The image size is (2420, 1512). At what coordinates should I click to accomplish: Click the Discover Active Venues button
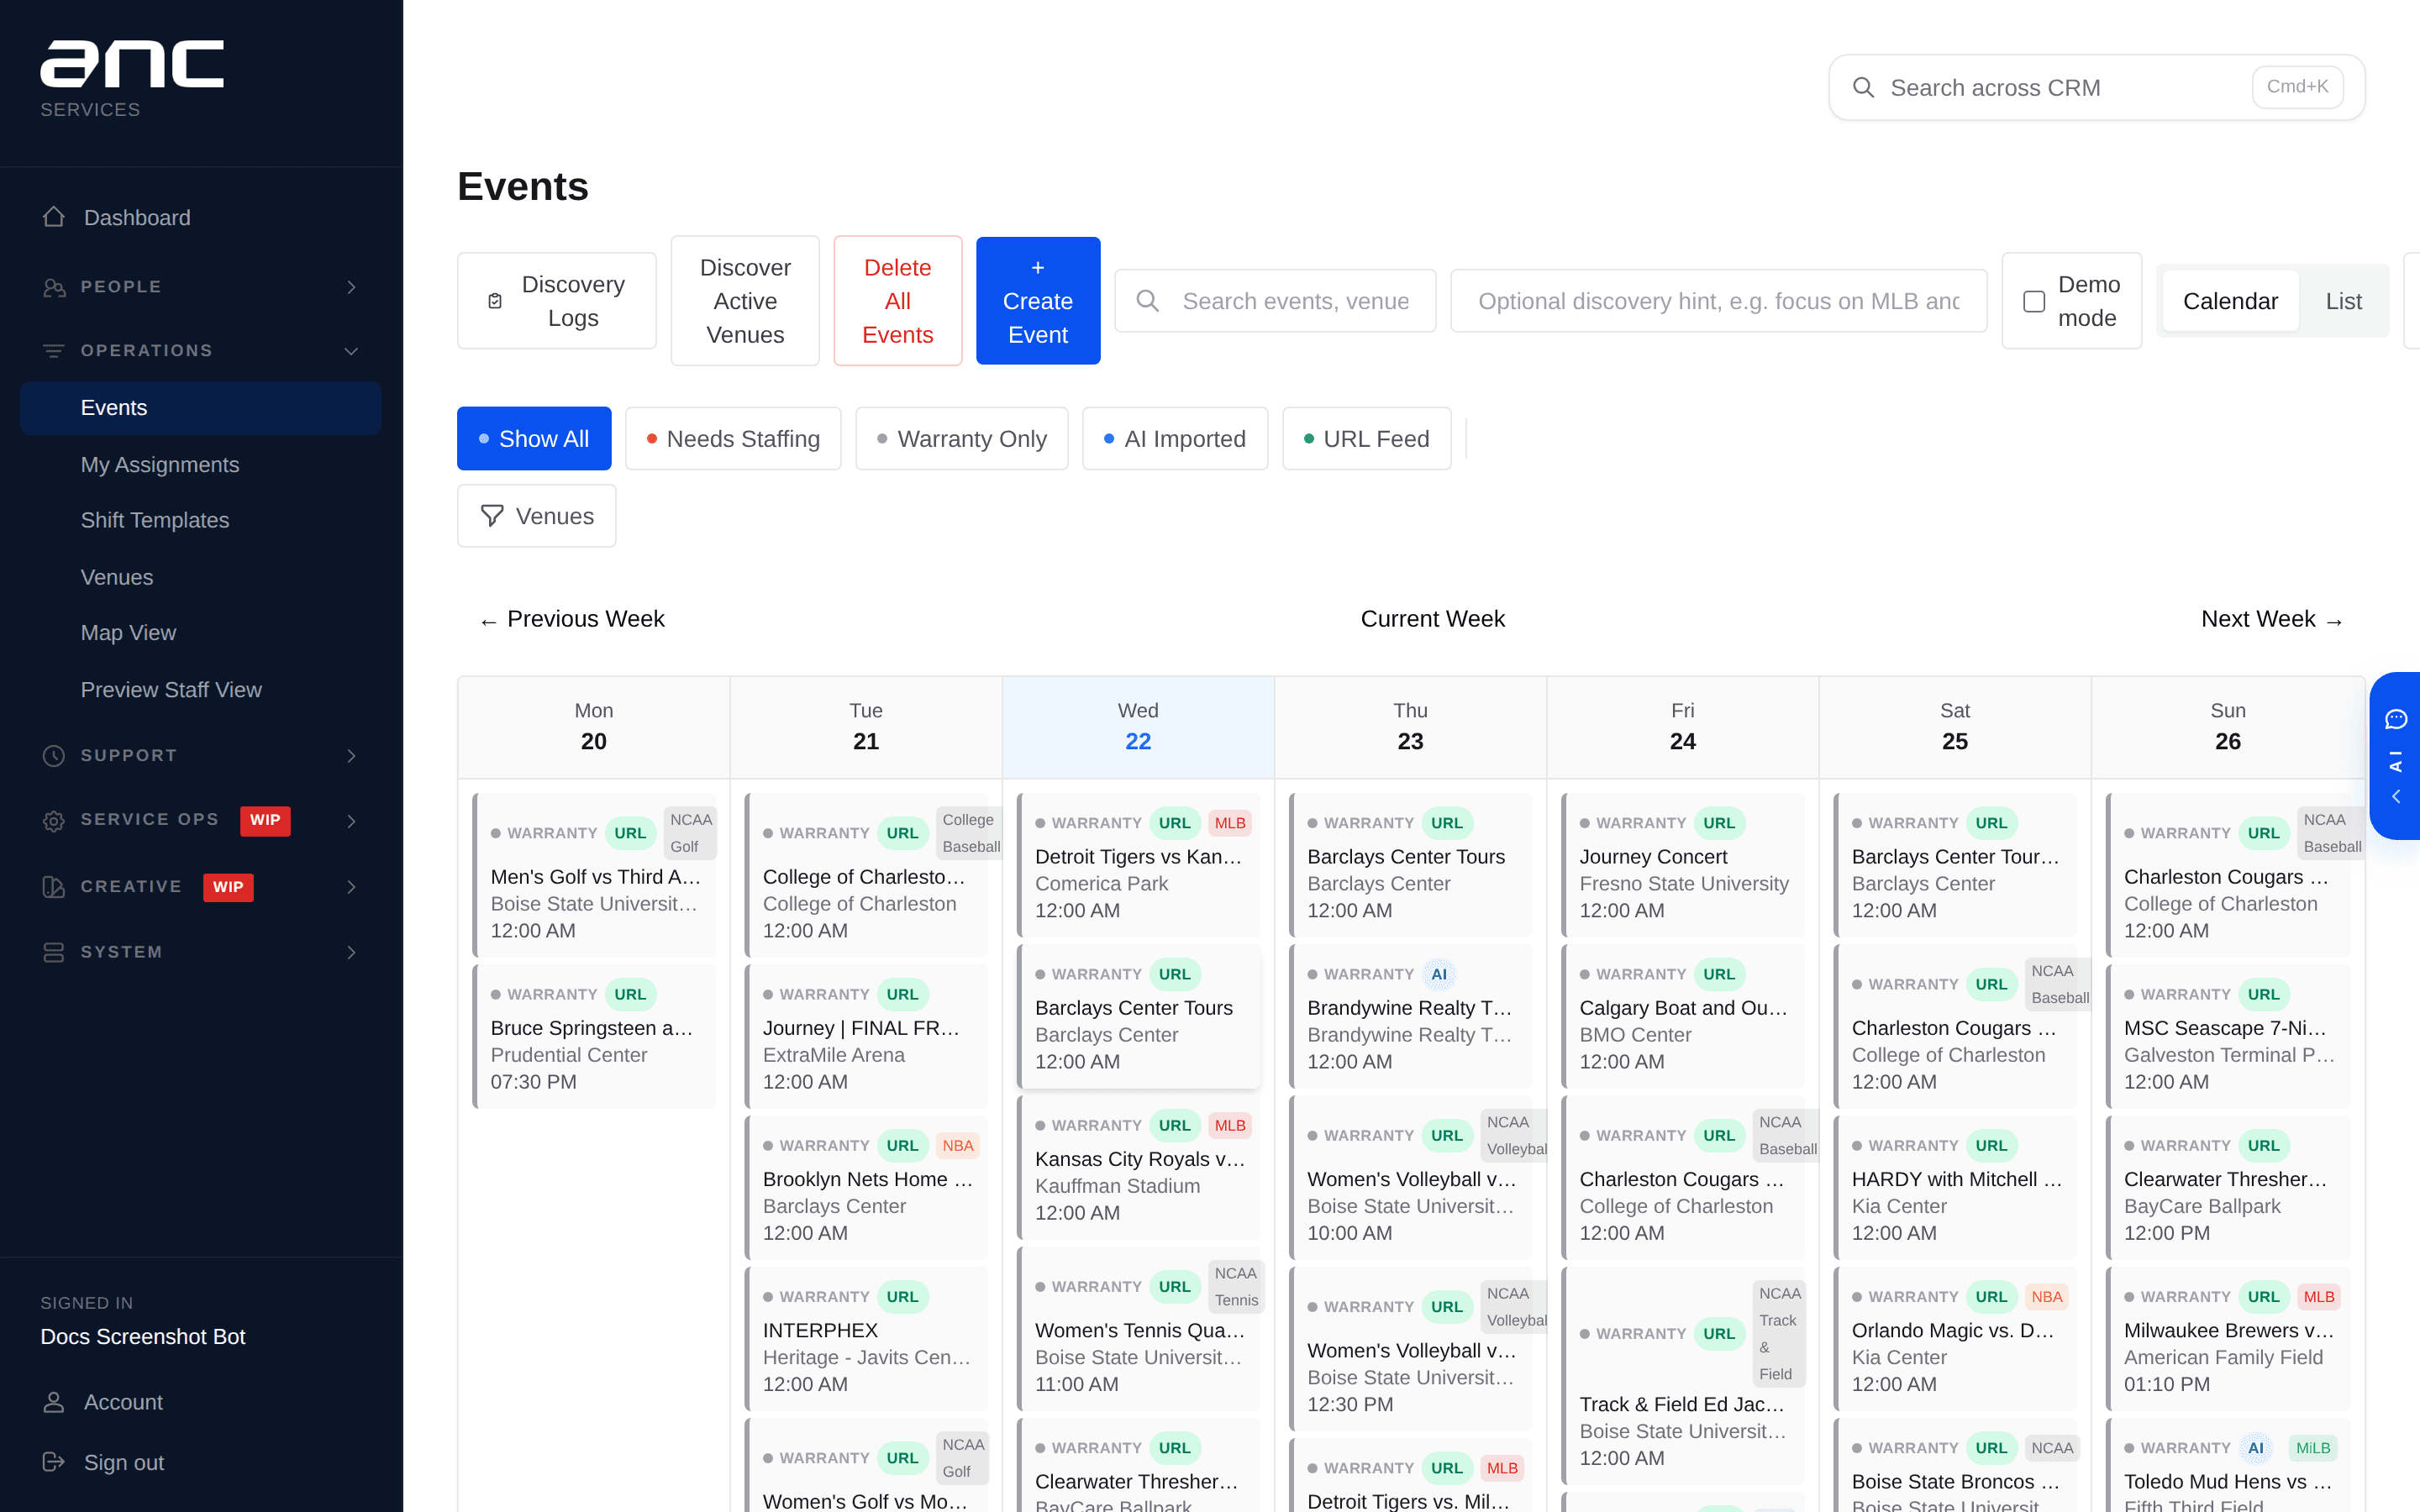coord(745,301)
